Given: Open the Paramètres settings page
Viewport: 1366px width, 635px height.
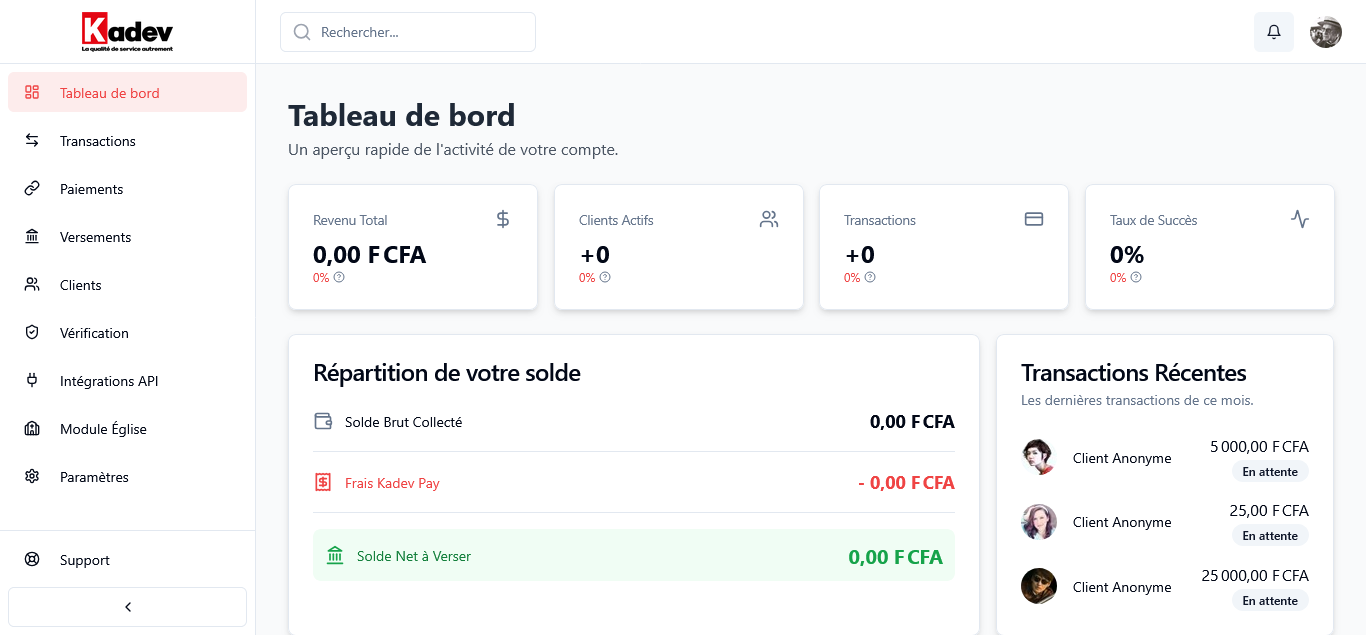Looking at the screenshot, I should point(95,477).
